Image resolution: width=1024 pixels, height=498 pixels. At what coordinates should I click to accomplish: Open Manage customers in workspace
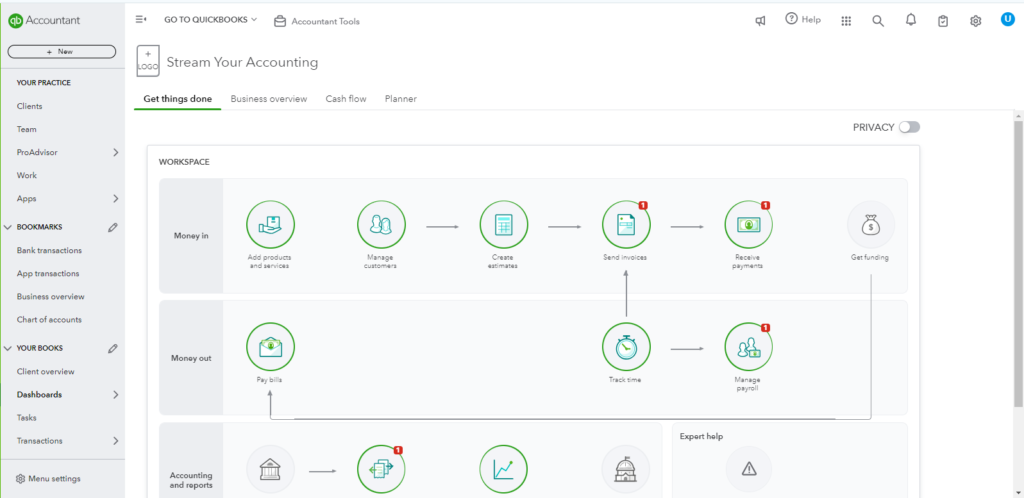381,225
